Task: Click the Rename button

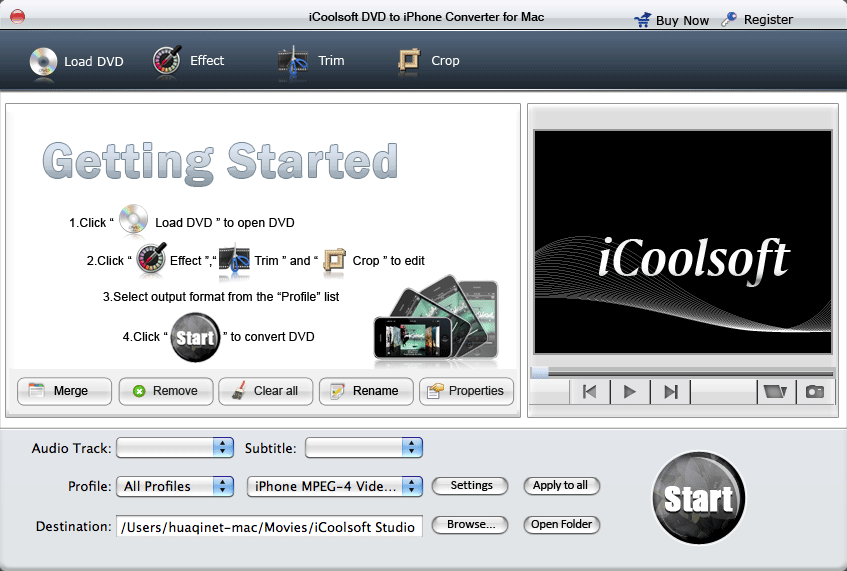Action: point(366,391)
